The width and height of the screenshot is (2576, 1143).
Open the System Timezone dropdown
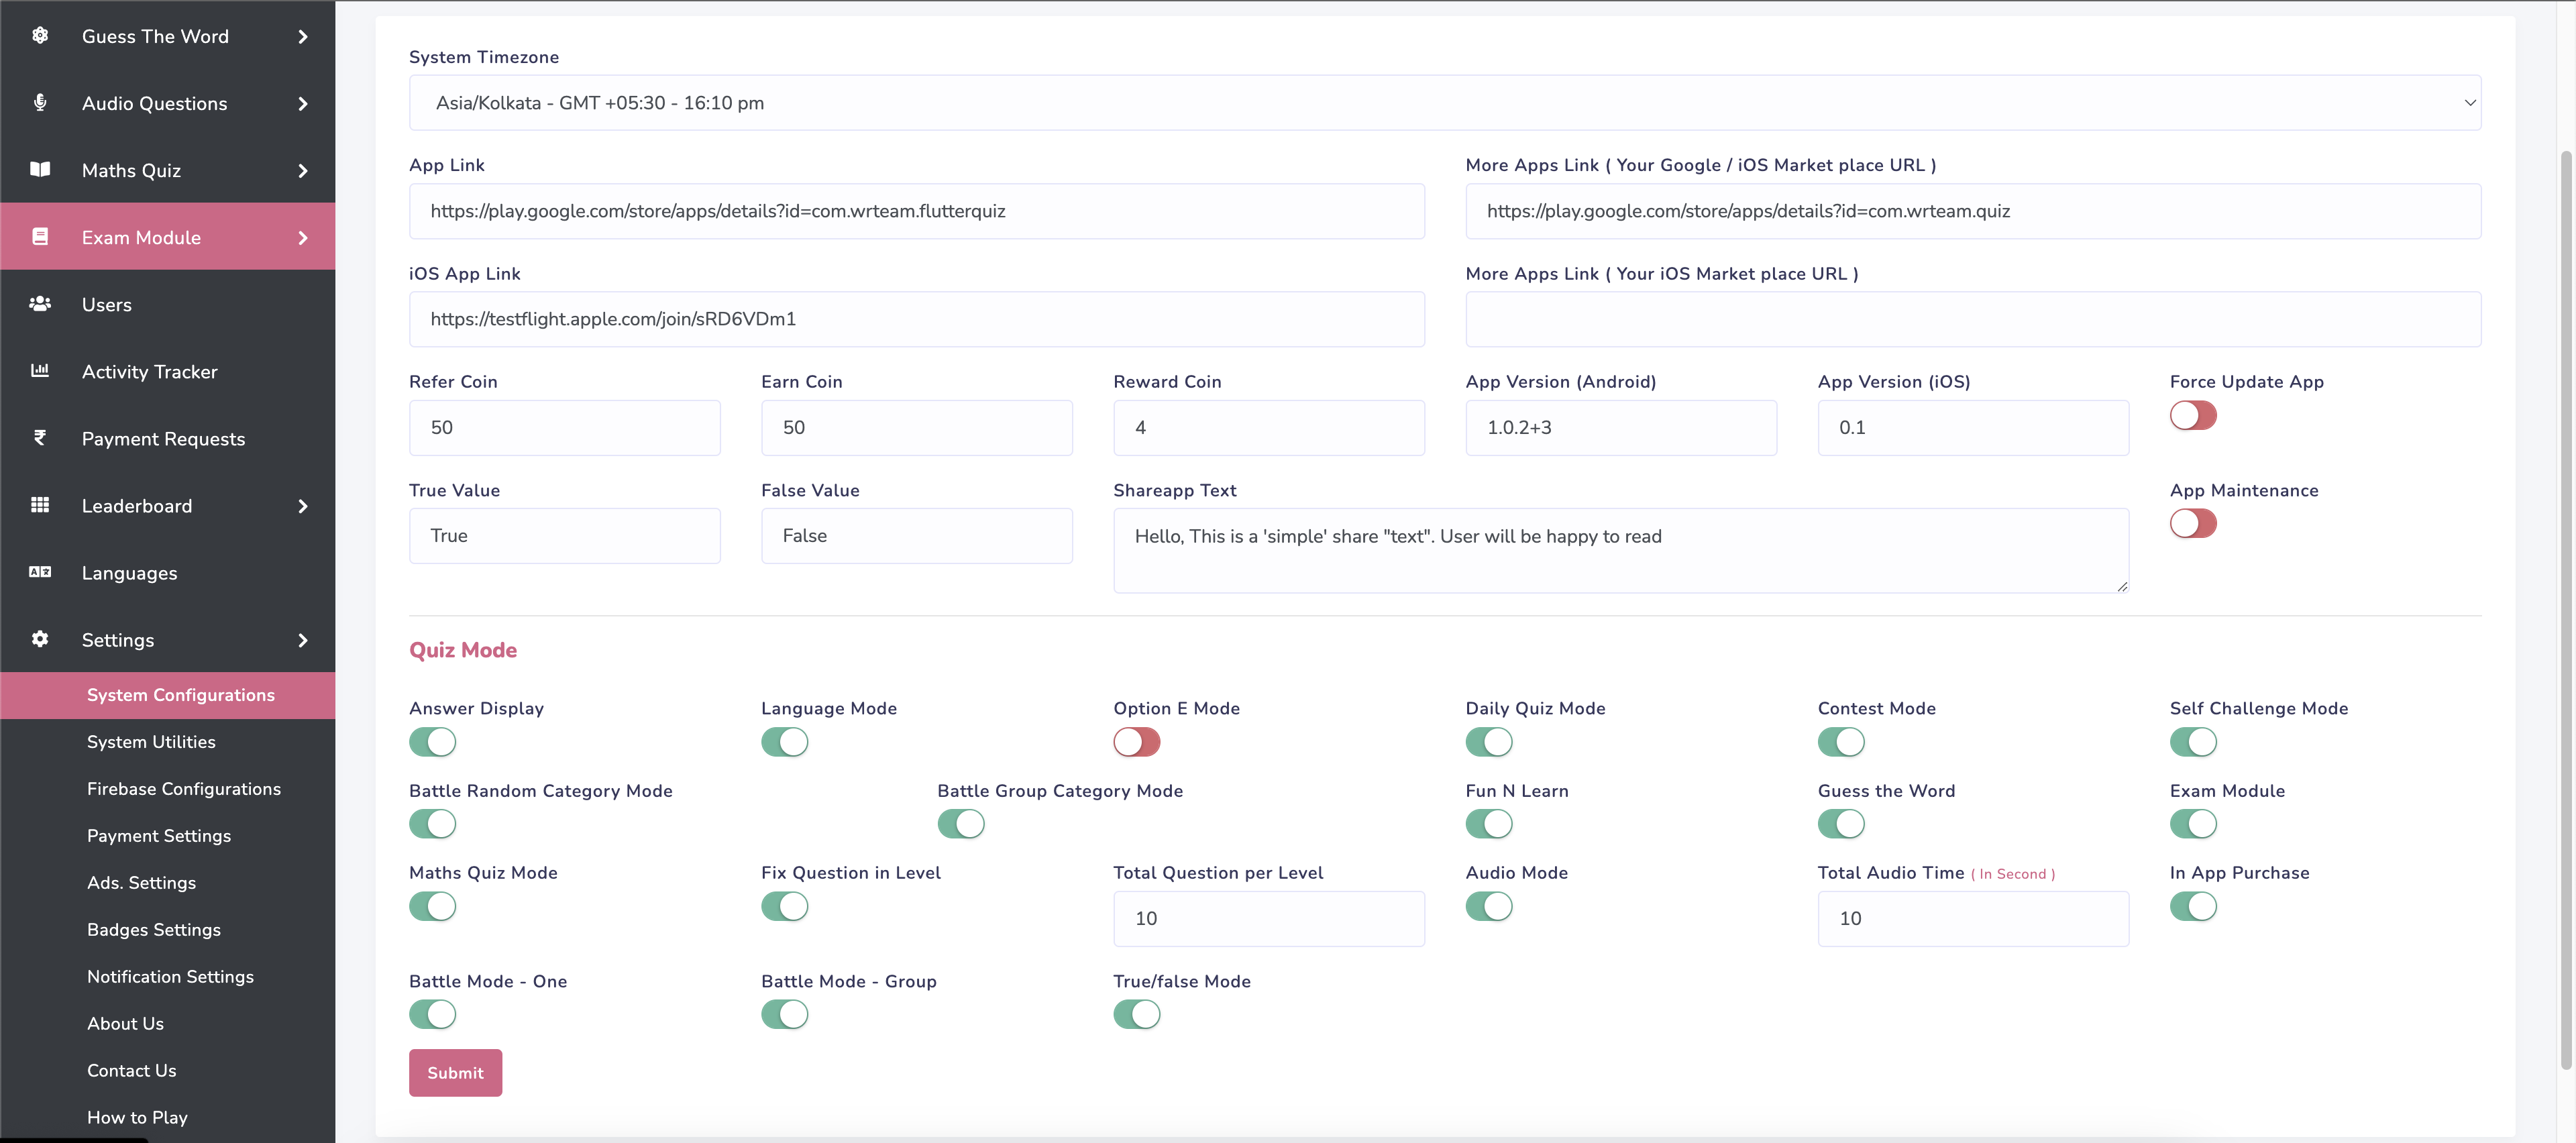click(1444, 103)
